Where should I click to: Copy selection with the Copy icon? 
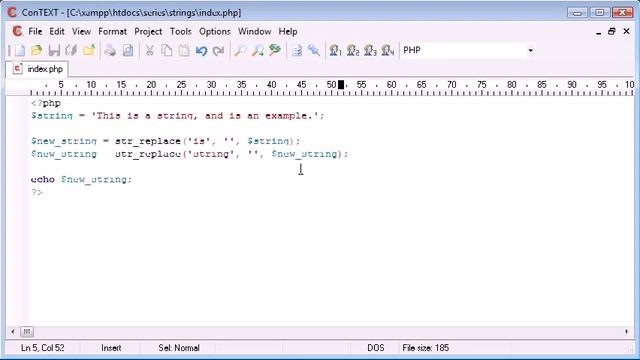pyautogui.click(x=167, y=51)
